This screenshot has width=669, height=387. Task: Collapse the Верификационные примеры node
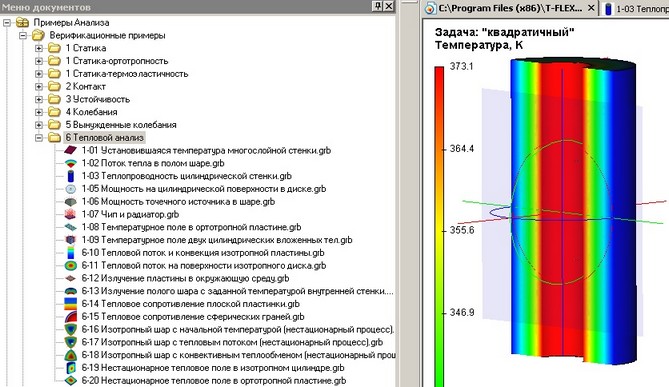[x=23, y=35]
